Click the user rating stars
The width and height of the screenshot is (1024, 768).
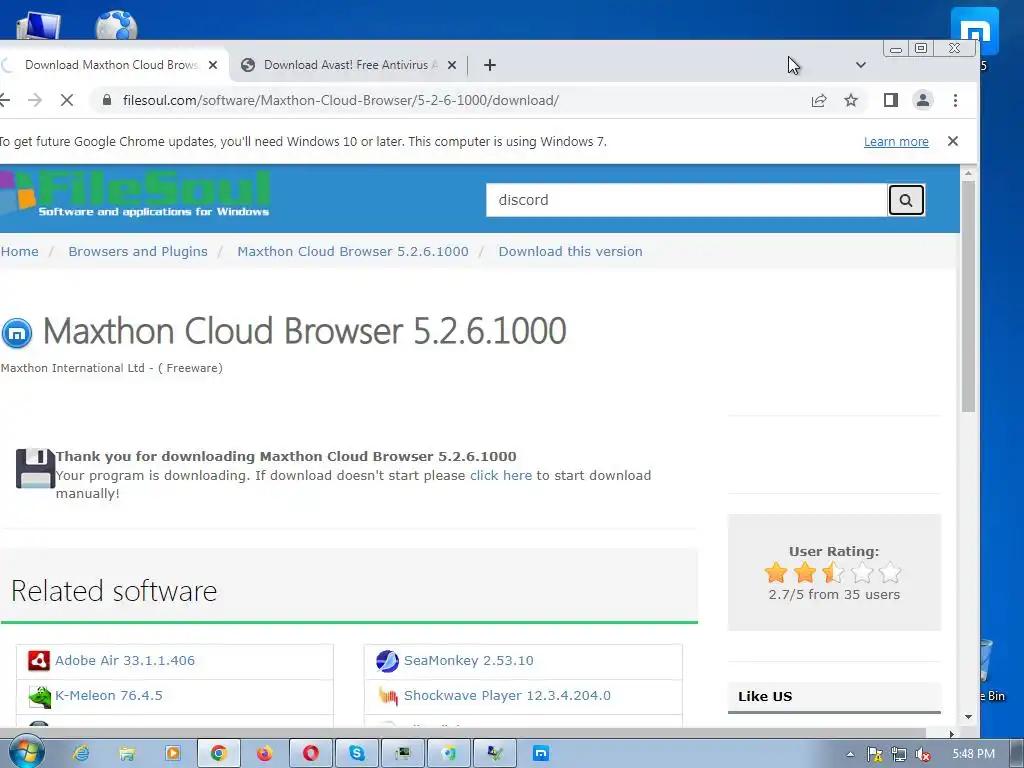[833, 573]
